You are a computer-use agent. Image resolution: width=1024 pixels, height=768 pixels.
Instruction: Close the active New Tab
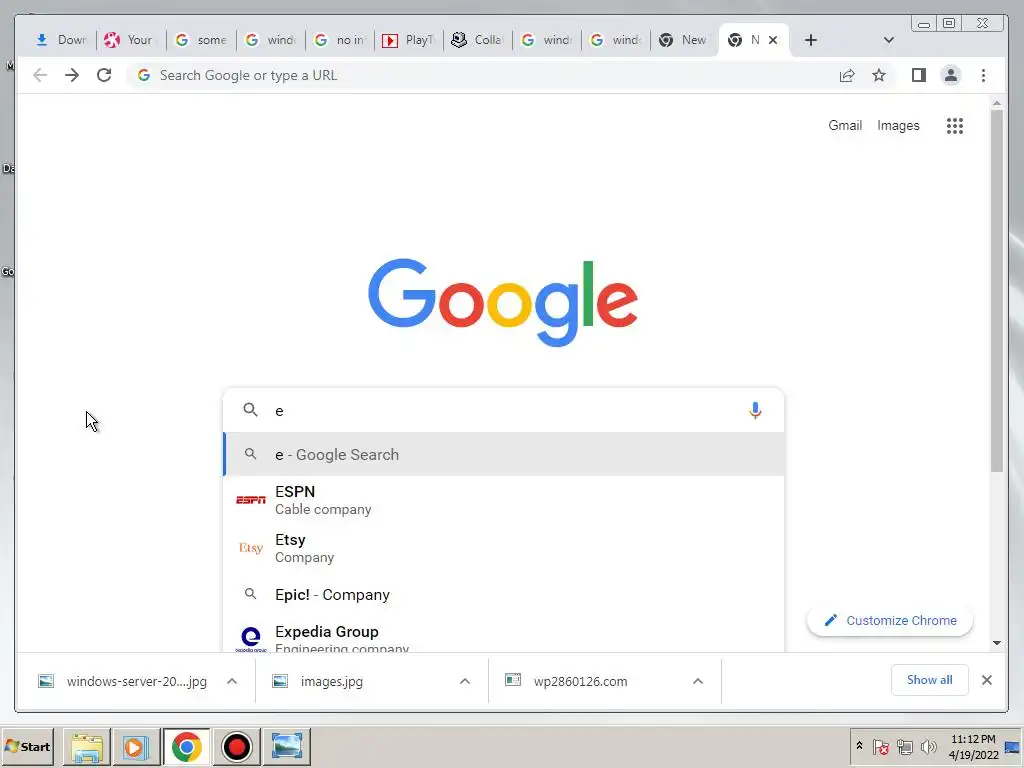773,40
